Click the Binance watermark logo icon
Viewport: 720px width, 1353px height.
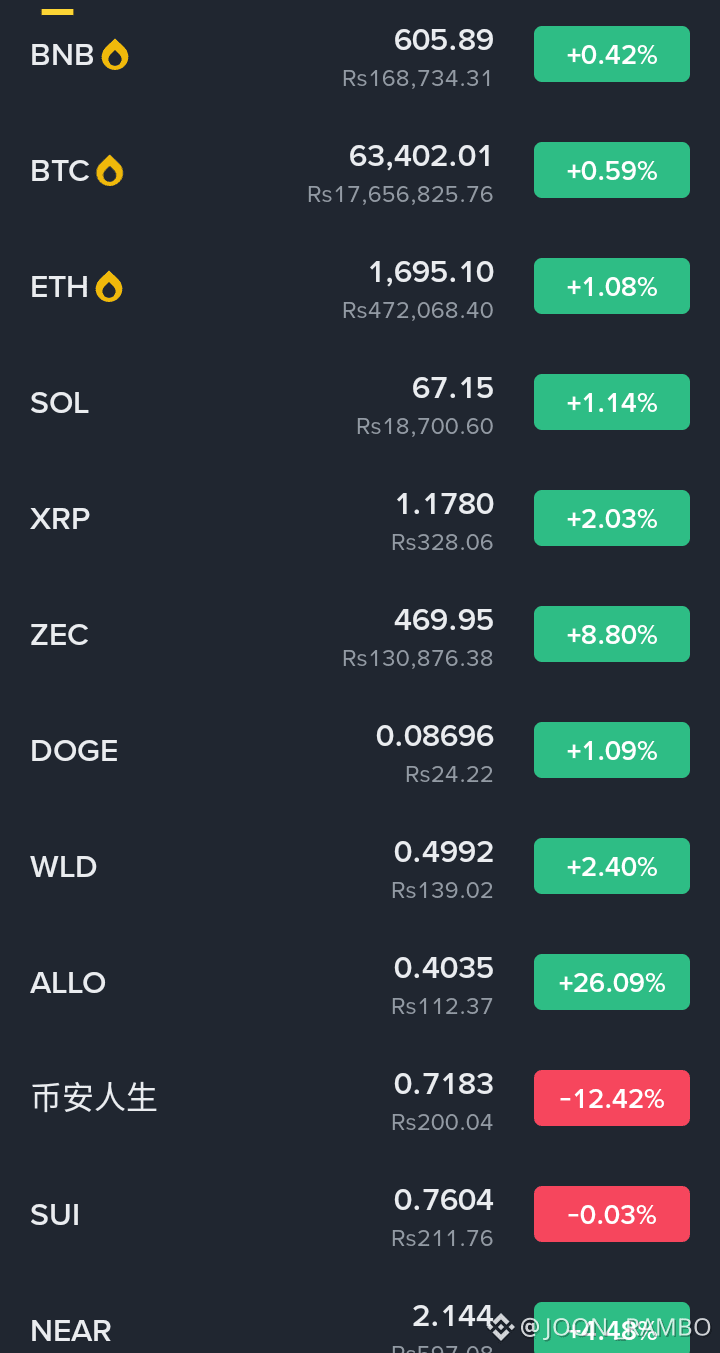(x=501, y=1327)
